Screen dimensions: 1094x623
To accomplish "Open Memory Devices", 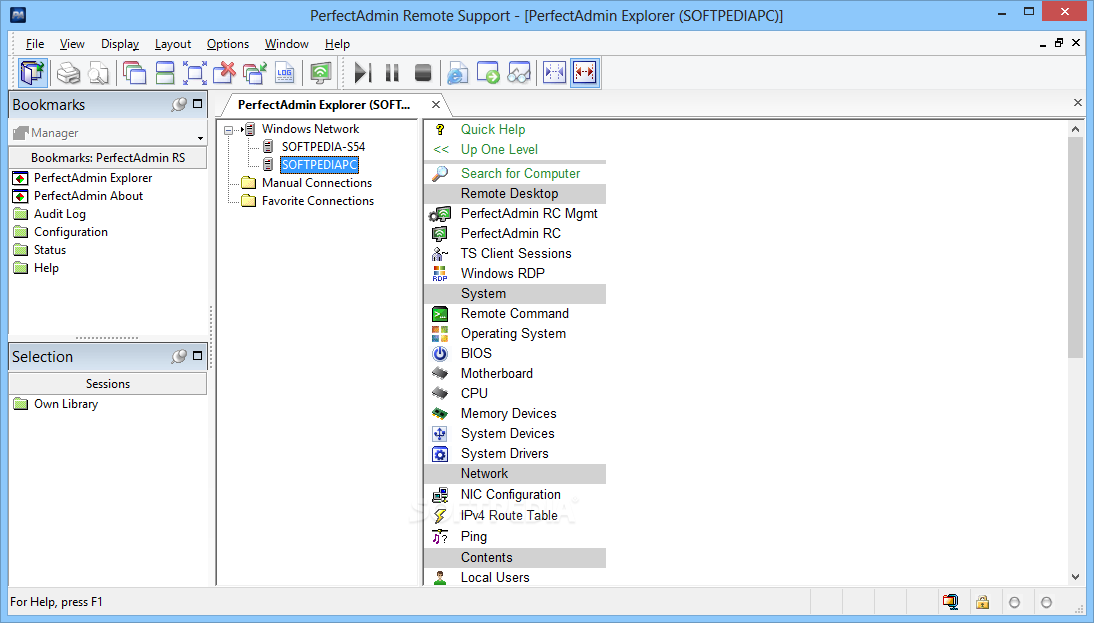I will tap(509, 414).
